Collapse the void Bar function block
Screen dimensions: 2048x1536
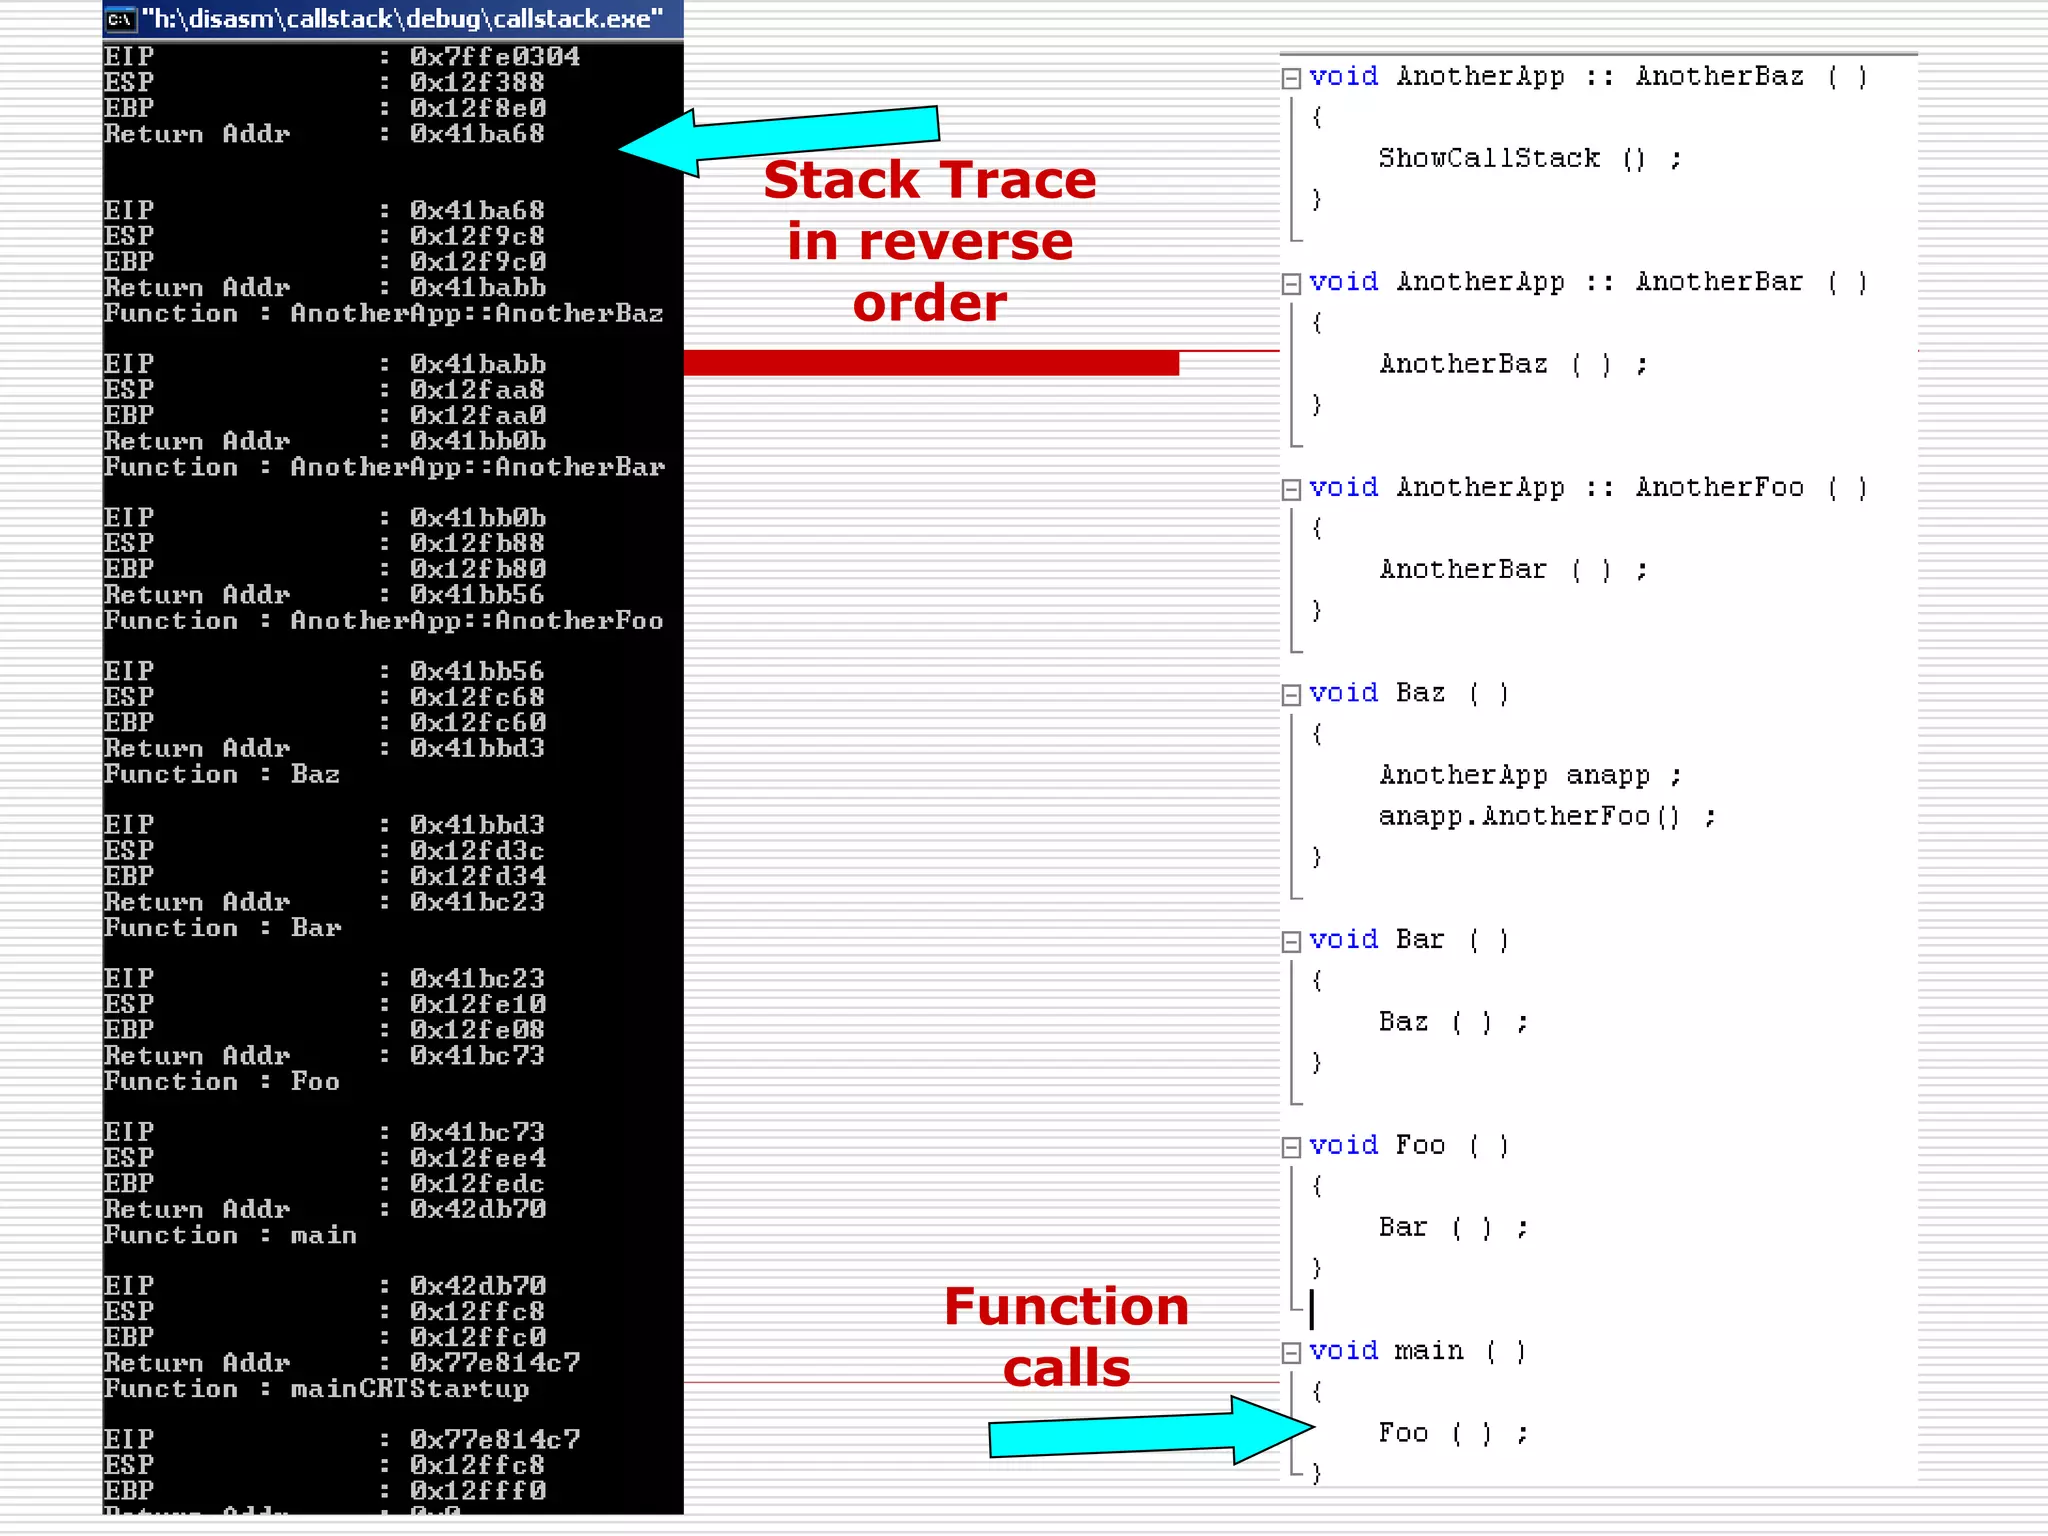tap(1291, 942)
